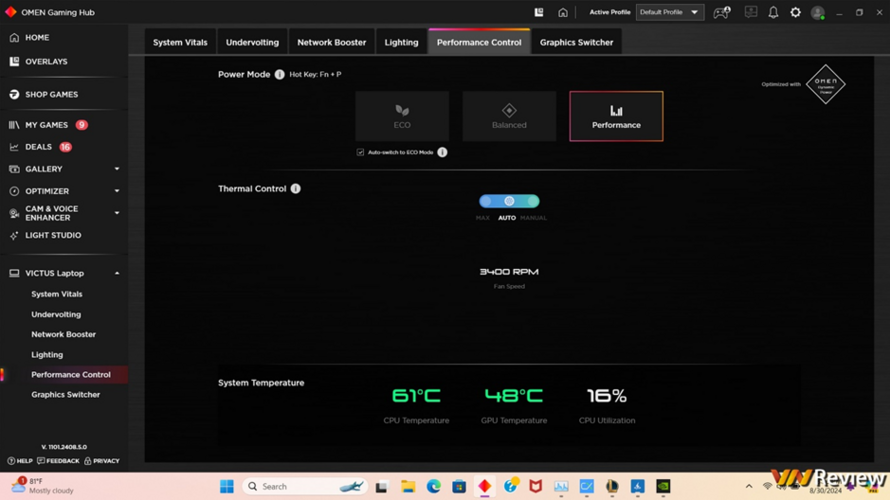
Task: Select Balanced power mode
Action: (509, 116)
